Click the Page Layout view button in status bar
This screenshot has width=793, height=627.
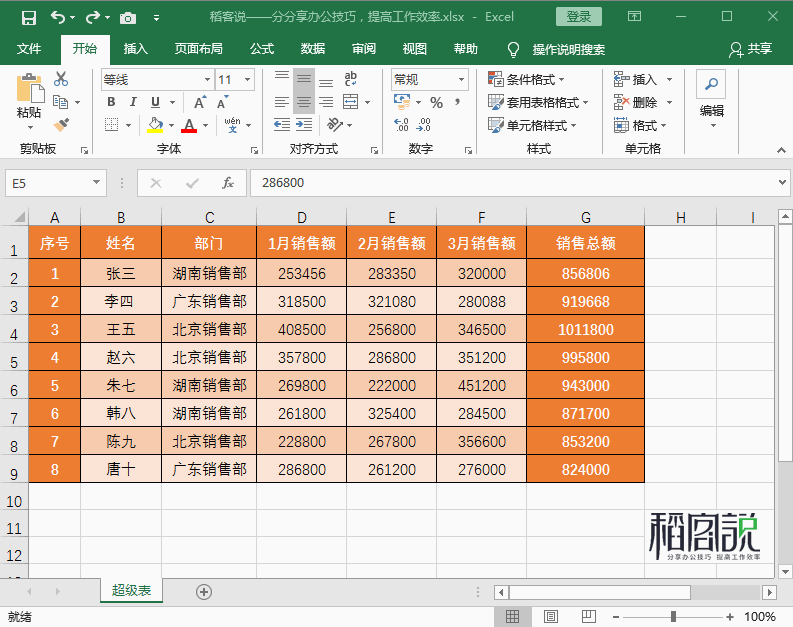(x=551, y=616)
